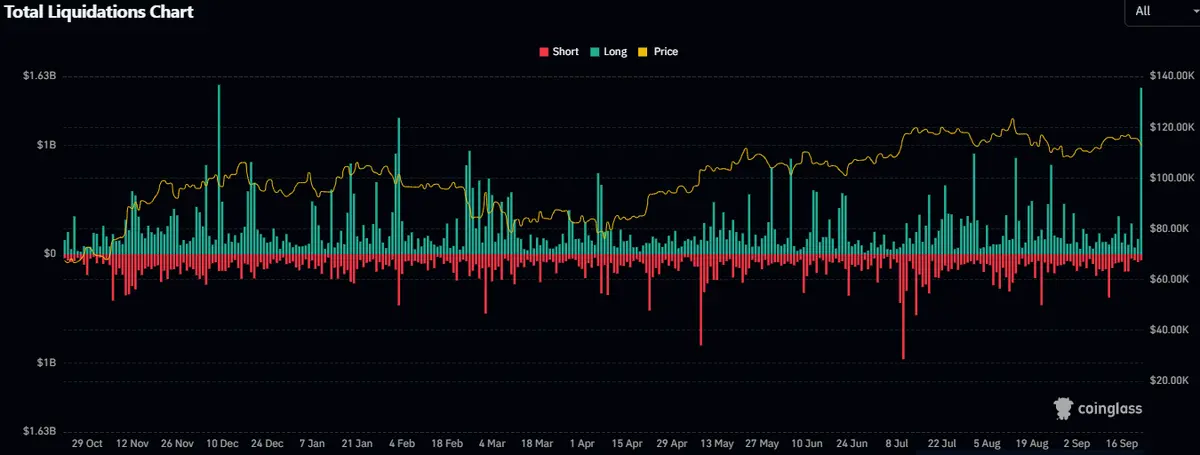Click the 19 Aug date label
Screen dimensions: 1200x455
(x=1032, y=442)
